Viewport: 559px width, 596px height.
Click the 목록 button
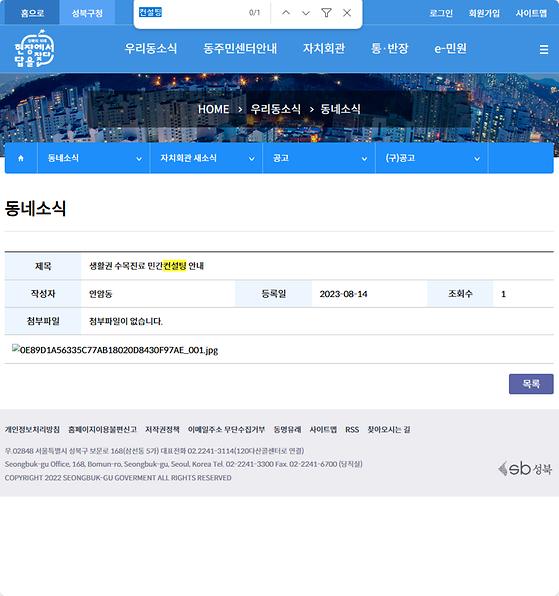pos(531,384)
